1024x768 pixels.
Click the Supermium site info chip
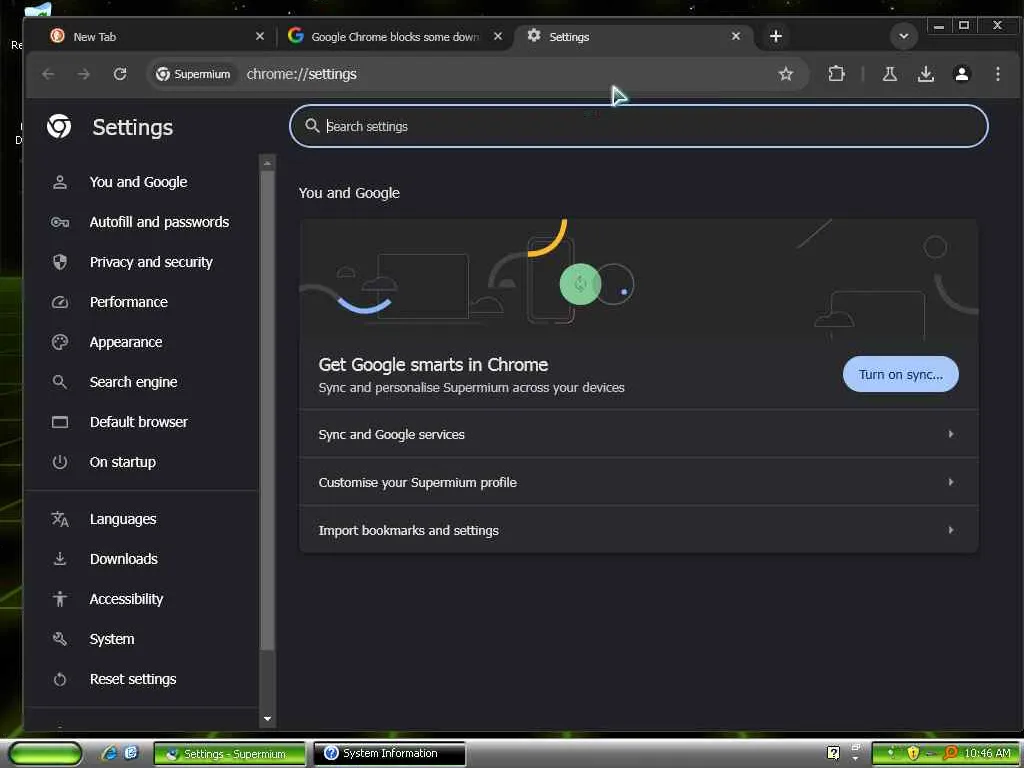point(193,74)
